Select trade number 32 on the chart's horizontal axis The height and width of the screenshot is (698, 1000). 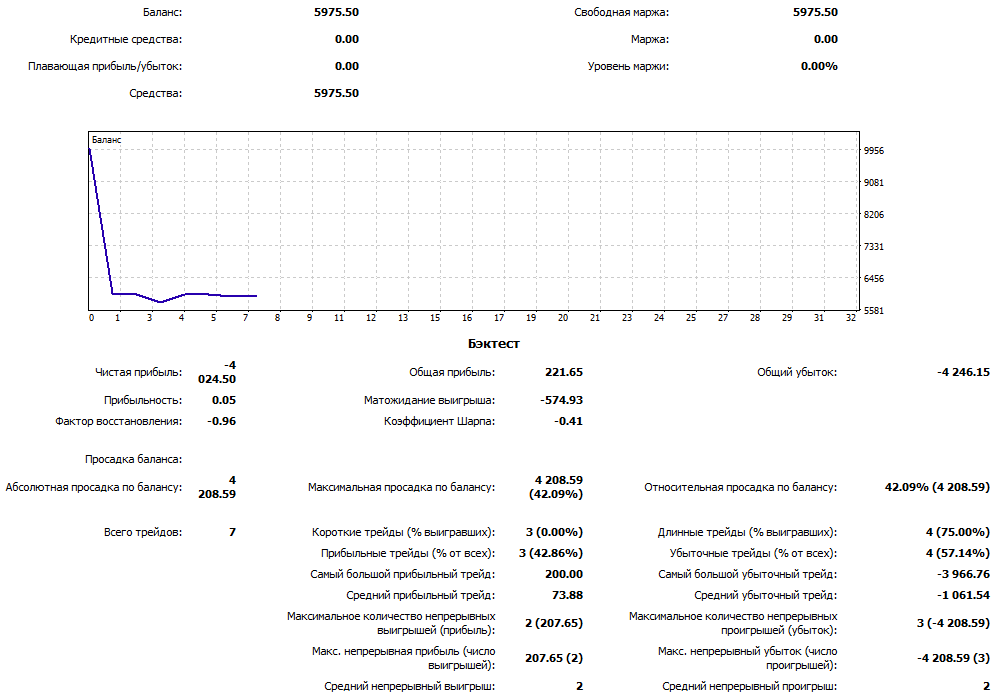[850, 318]
